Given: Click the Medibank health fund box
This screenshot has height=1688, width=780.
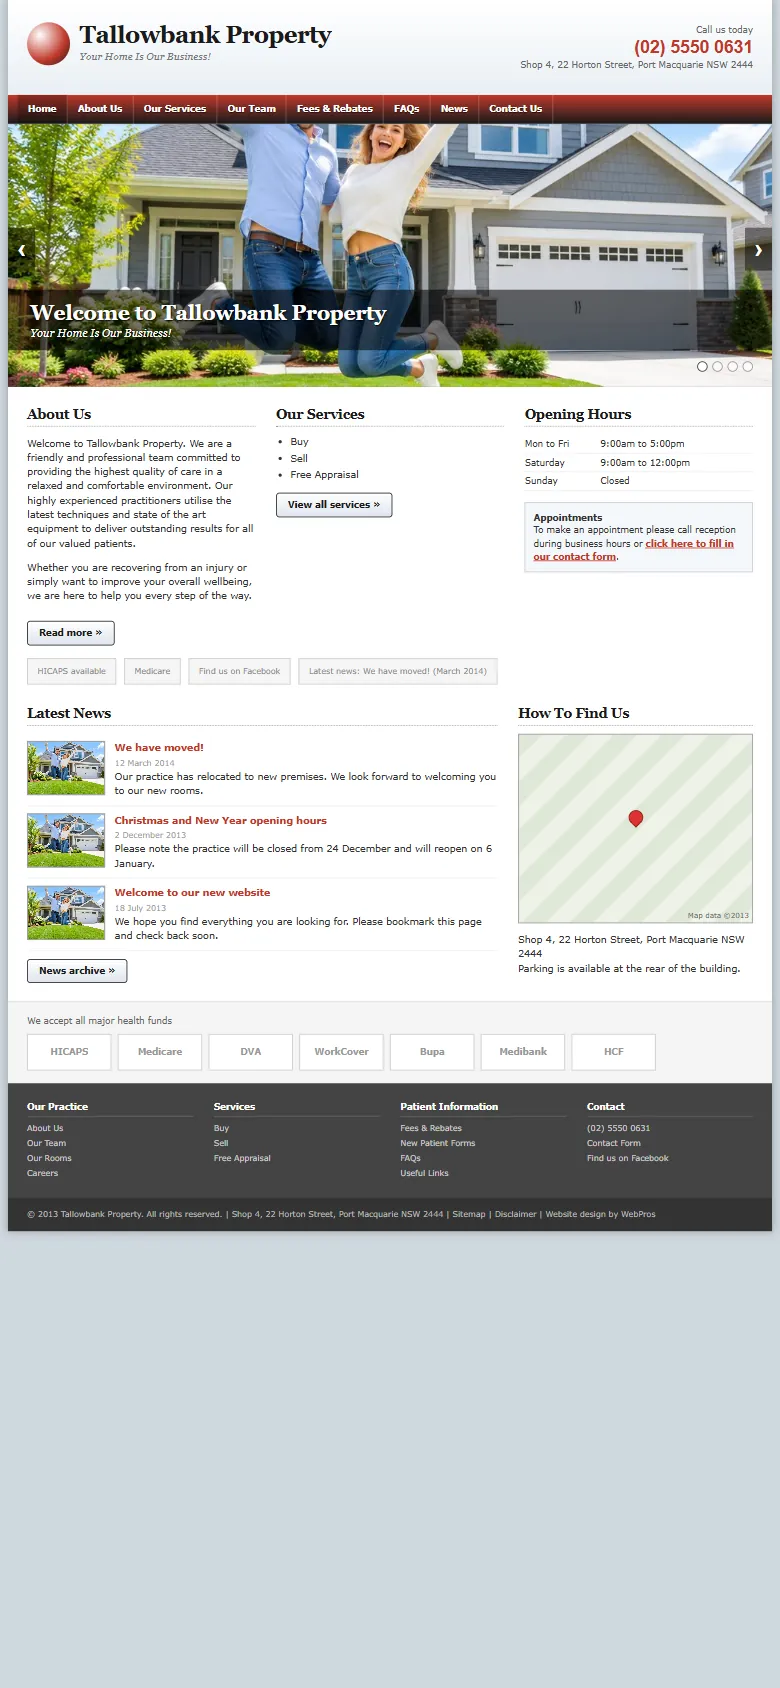Looking at the screenshot, I should 523,1052.
